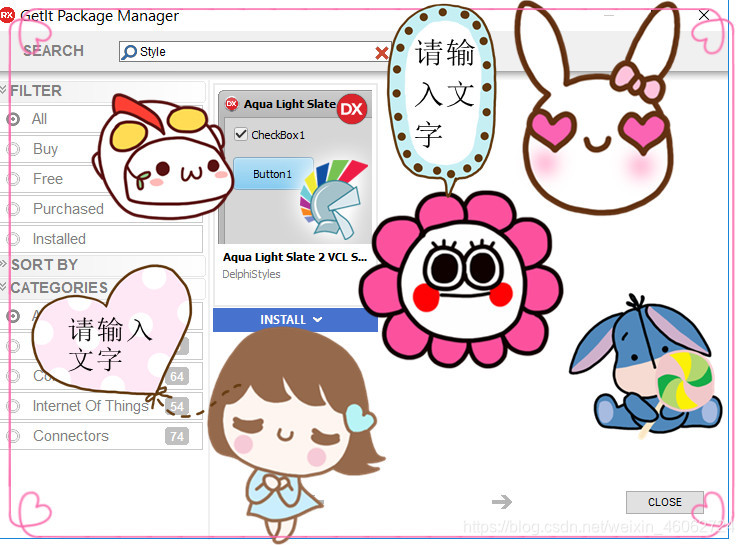
Task: Click the red DX badge on package
Action: (352, 109)
